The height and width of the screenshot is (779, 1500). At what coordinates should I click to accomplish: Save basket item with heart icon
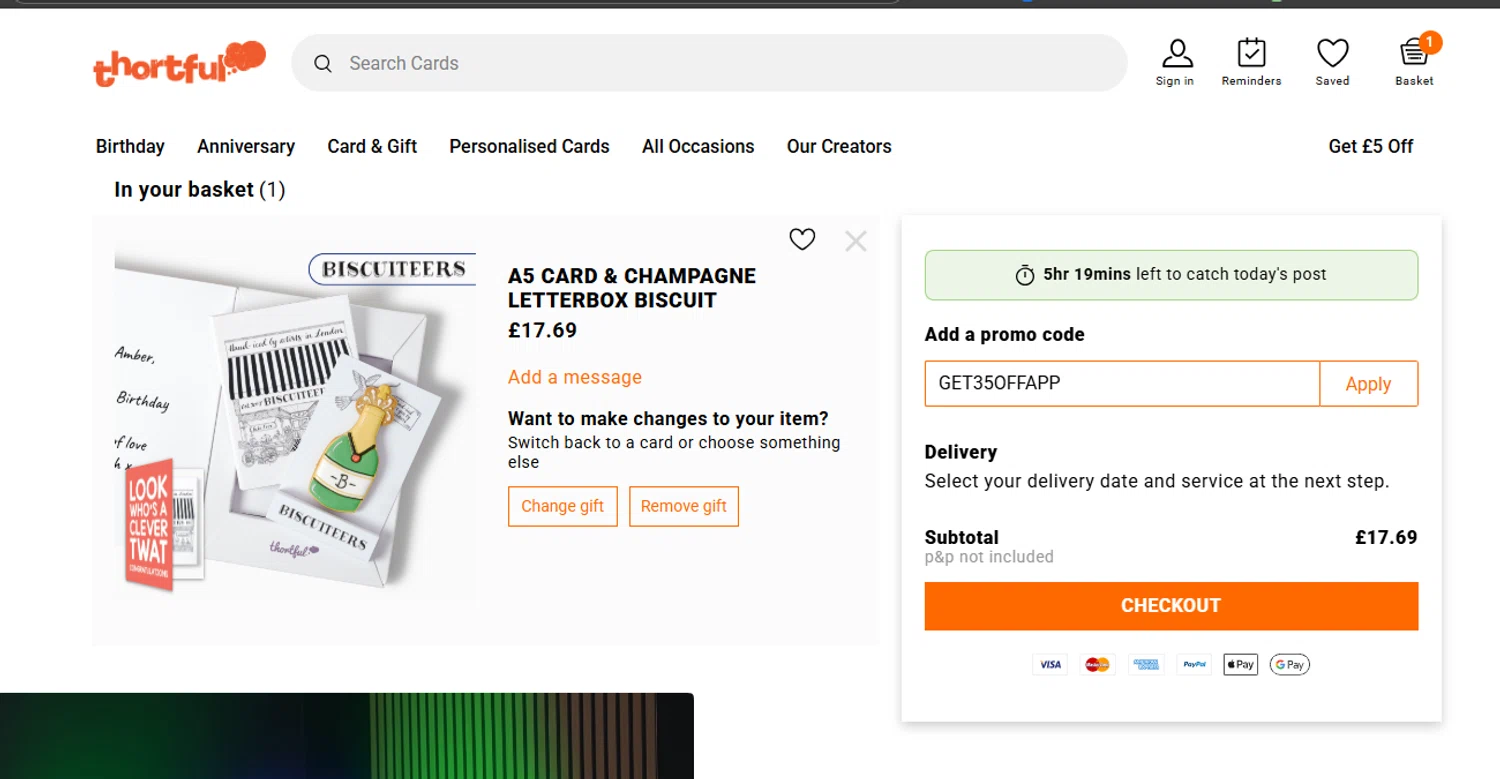click(x=802, y=240)
